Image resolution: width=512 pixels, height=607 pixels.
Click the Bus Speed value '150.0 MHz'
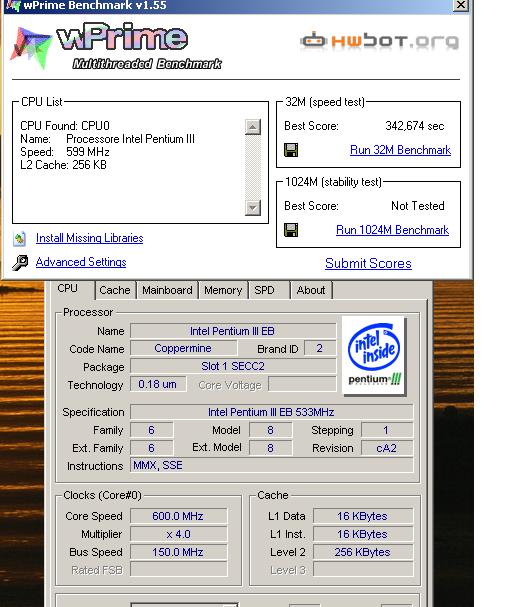pyautogui.click(x=178, y=552)
